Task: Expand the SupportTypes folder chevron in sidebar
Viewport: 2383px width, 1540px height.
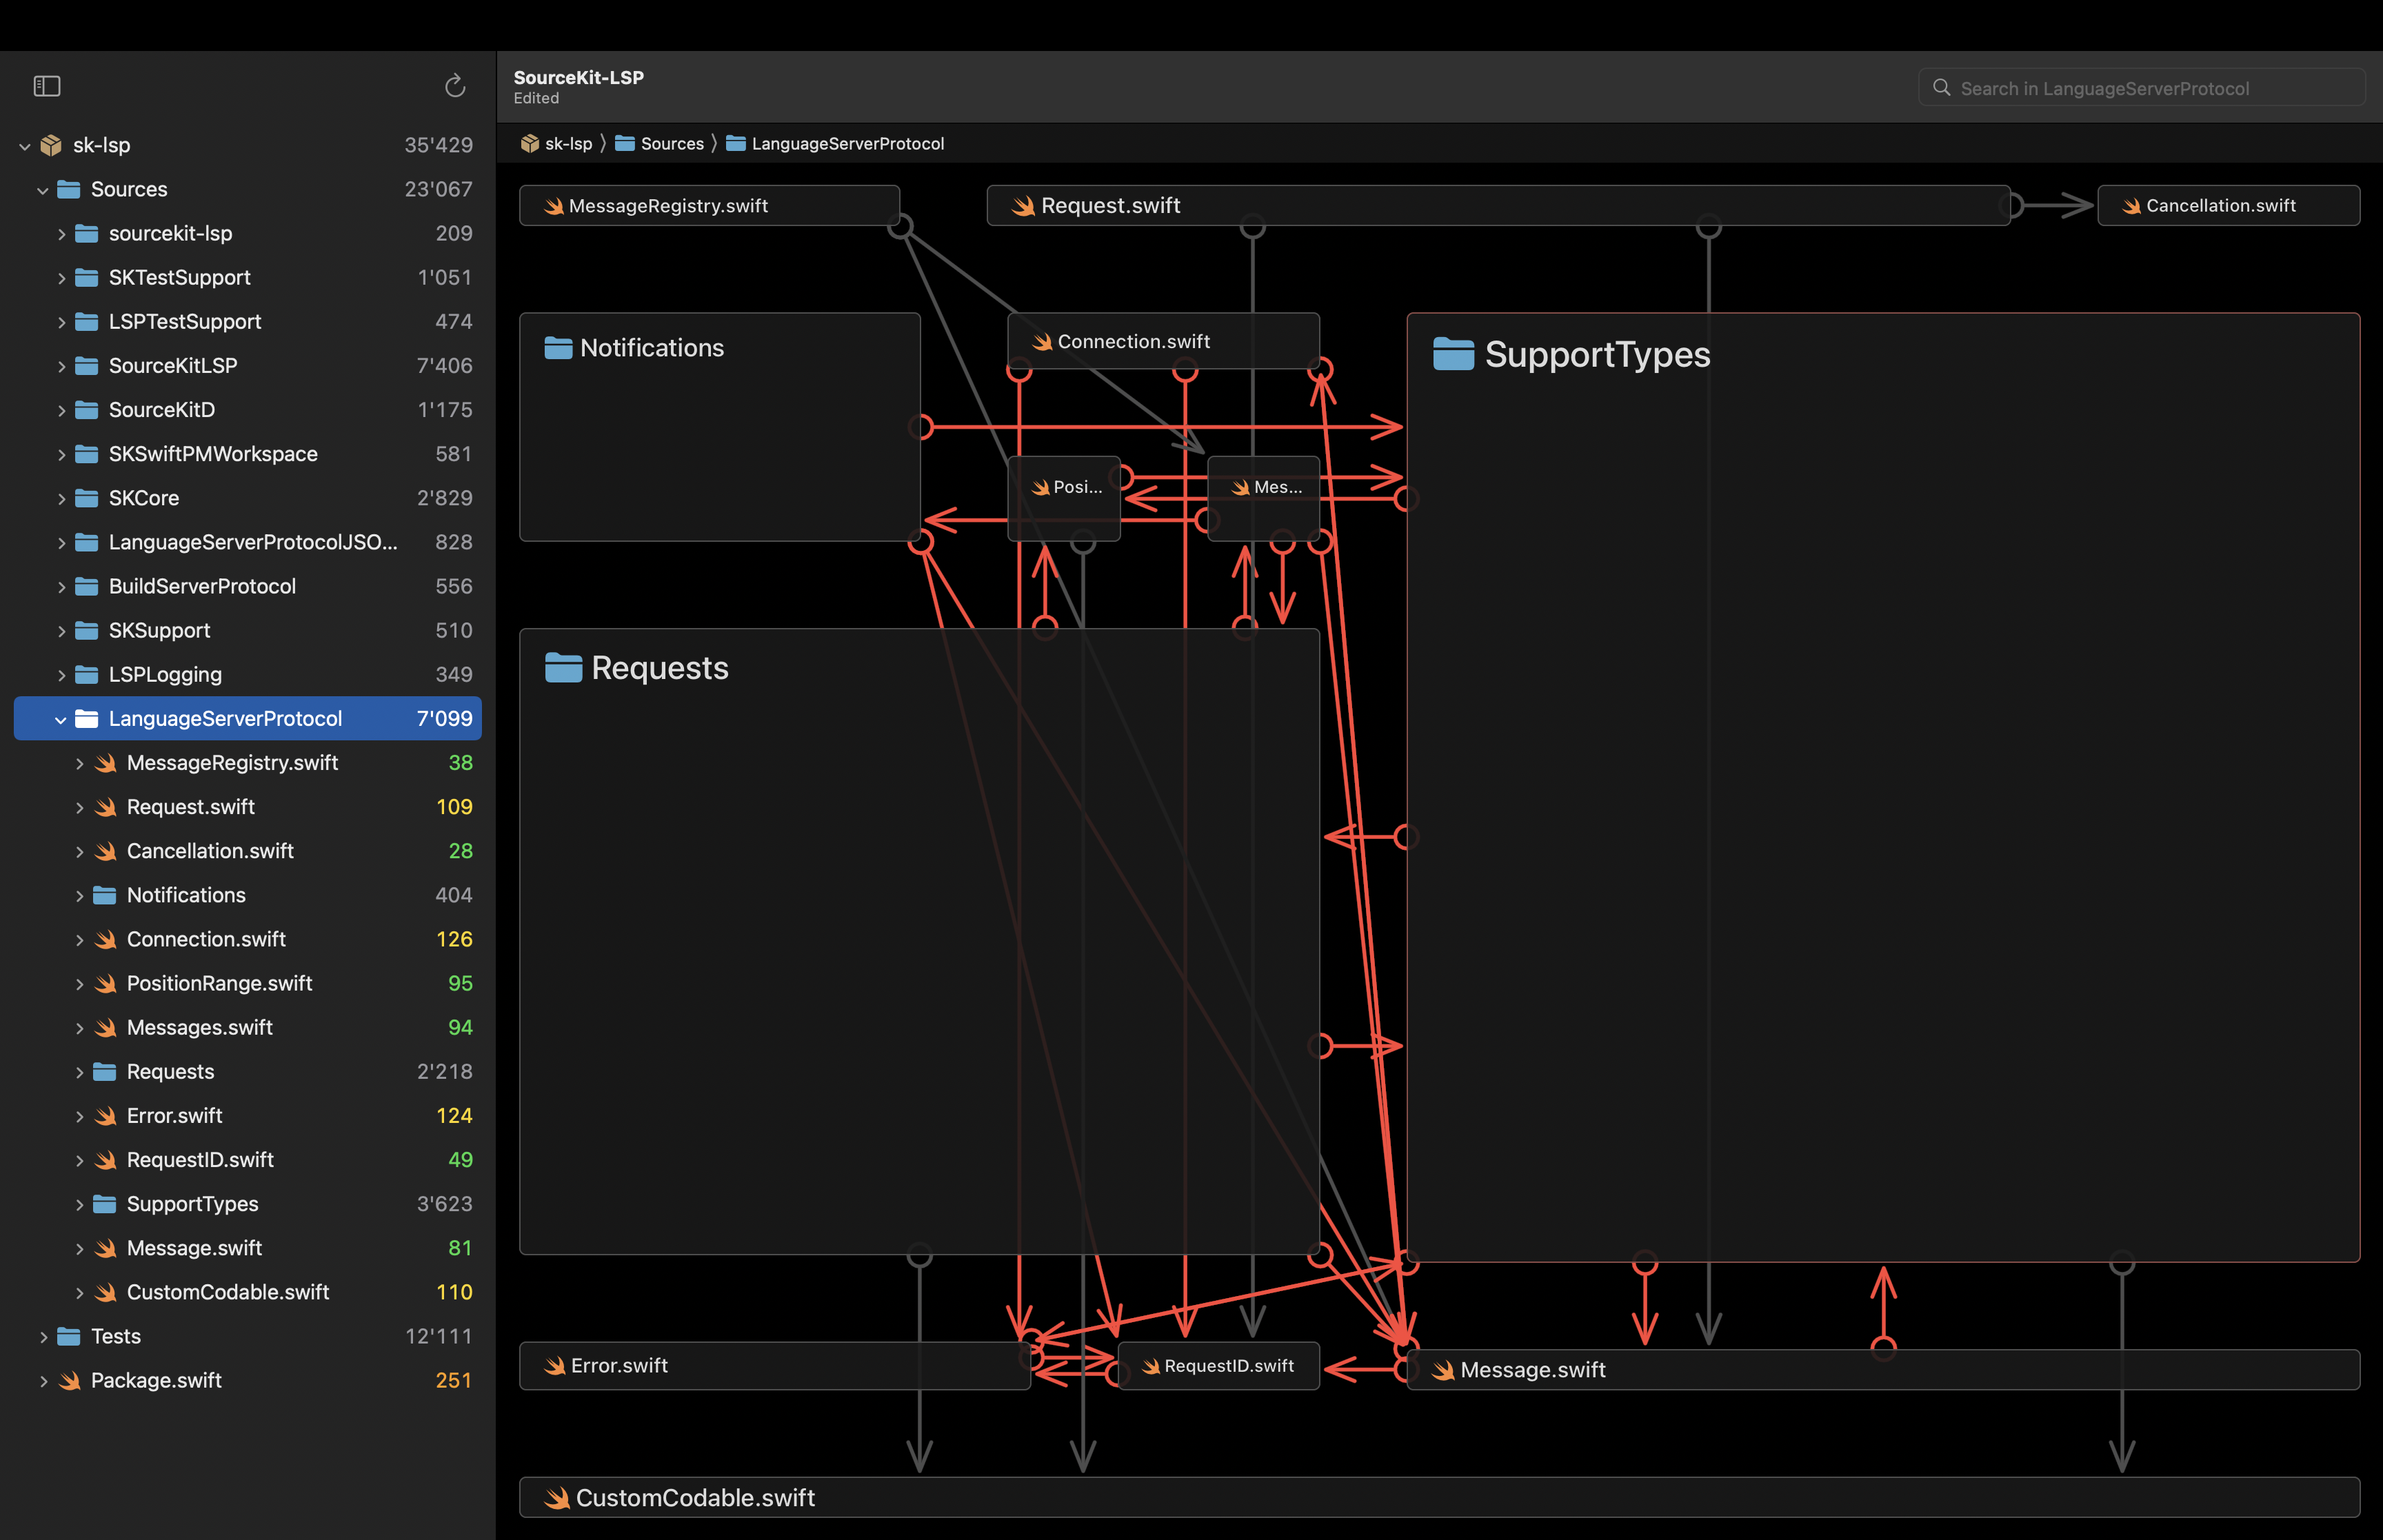Action: pos(79,1204)
